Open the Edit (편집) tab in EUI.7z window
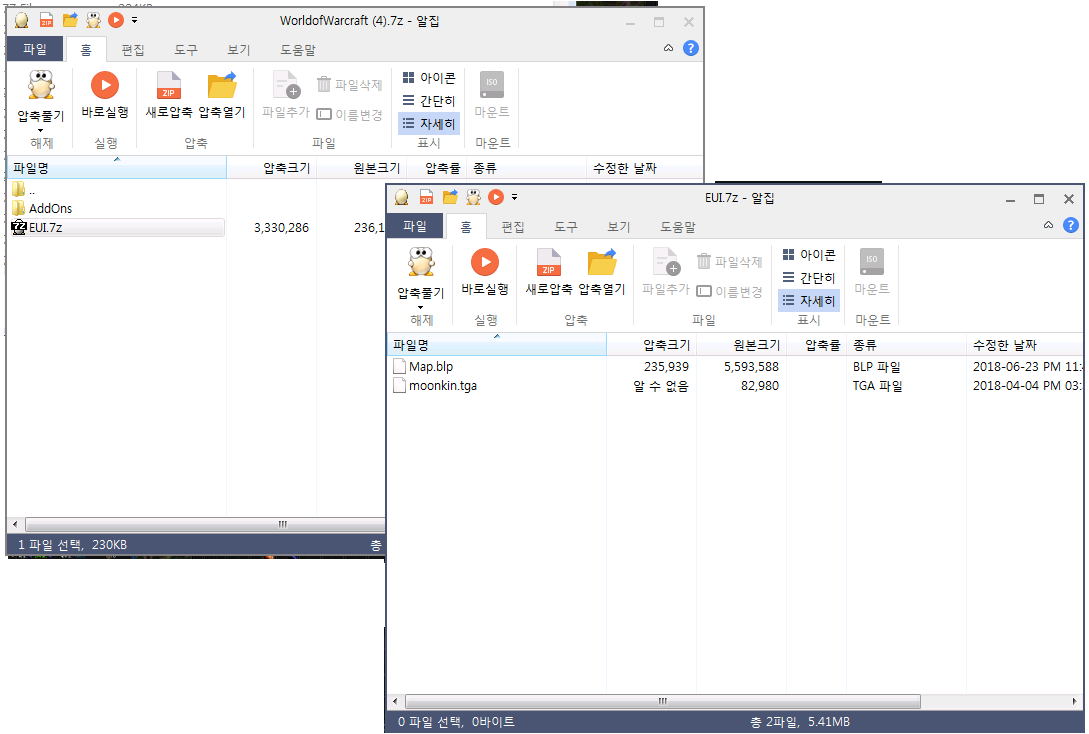The width and height of the screenshot is (1089, 734). pos(512,227)
